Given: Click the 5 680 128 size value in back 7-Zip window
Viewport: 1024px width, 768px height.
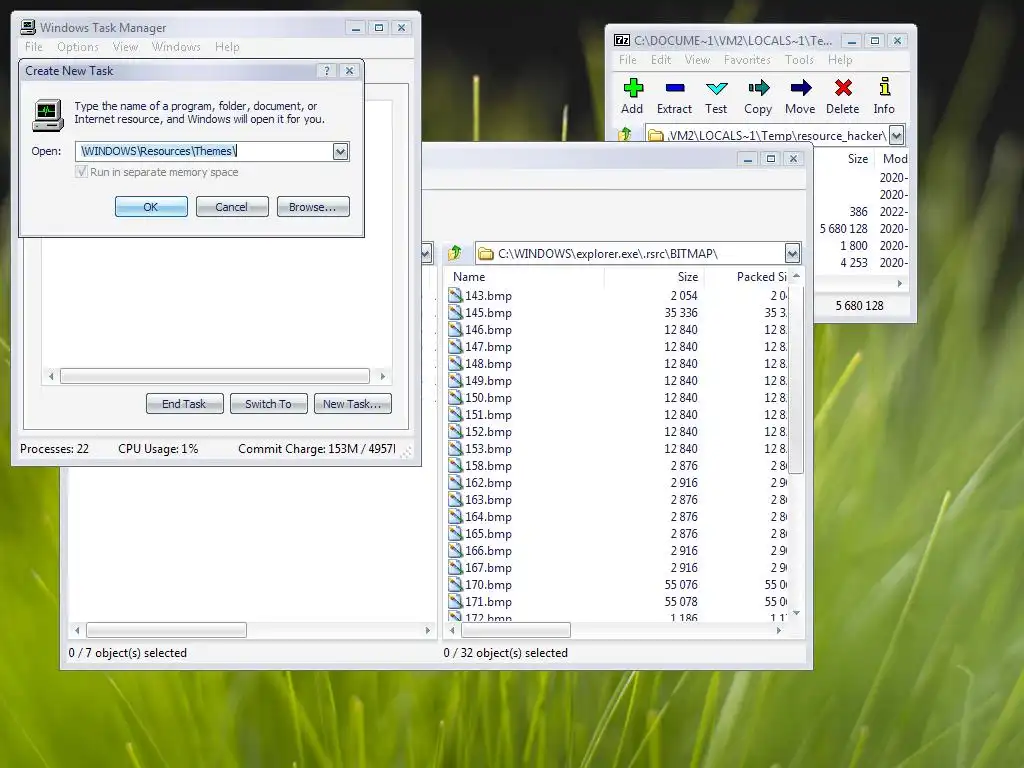Looking at the screenshot, I should pos(843,229).
